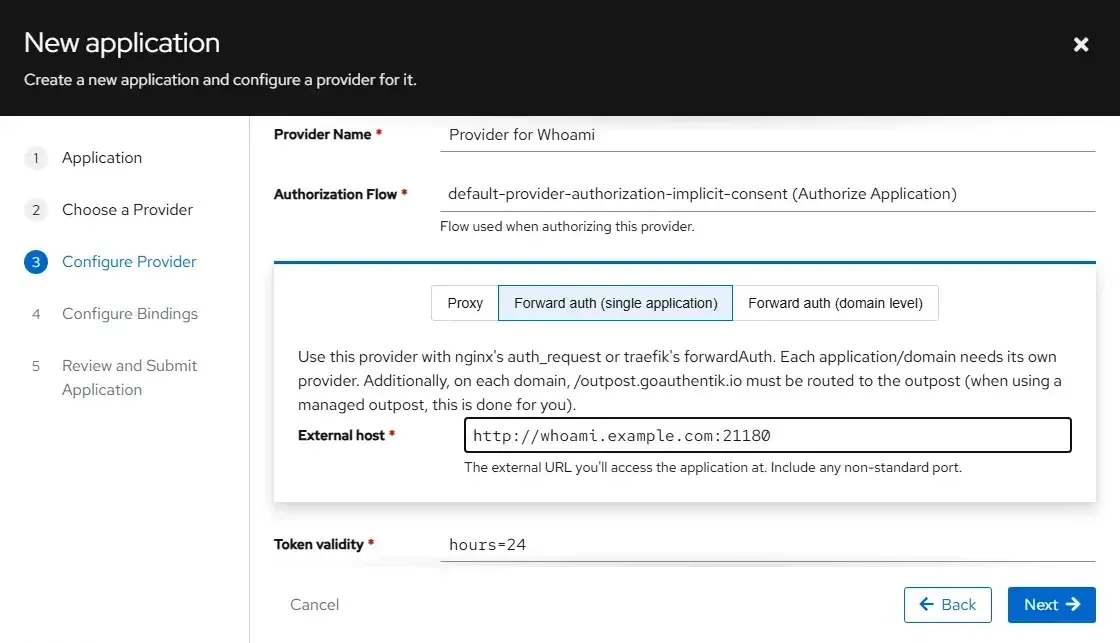The image size is (1120, 643).
Task: Click the Token validity label
Action: point(319,544)
